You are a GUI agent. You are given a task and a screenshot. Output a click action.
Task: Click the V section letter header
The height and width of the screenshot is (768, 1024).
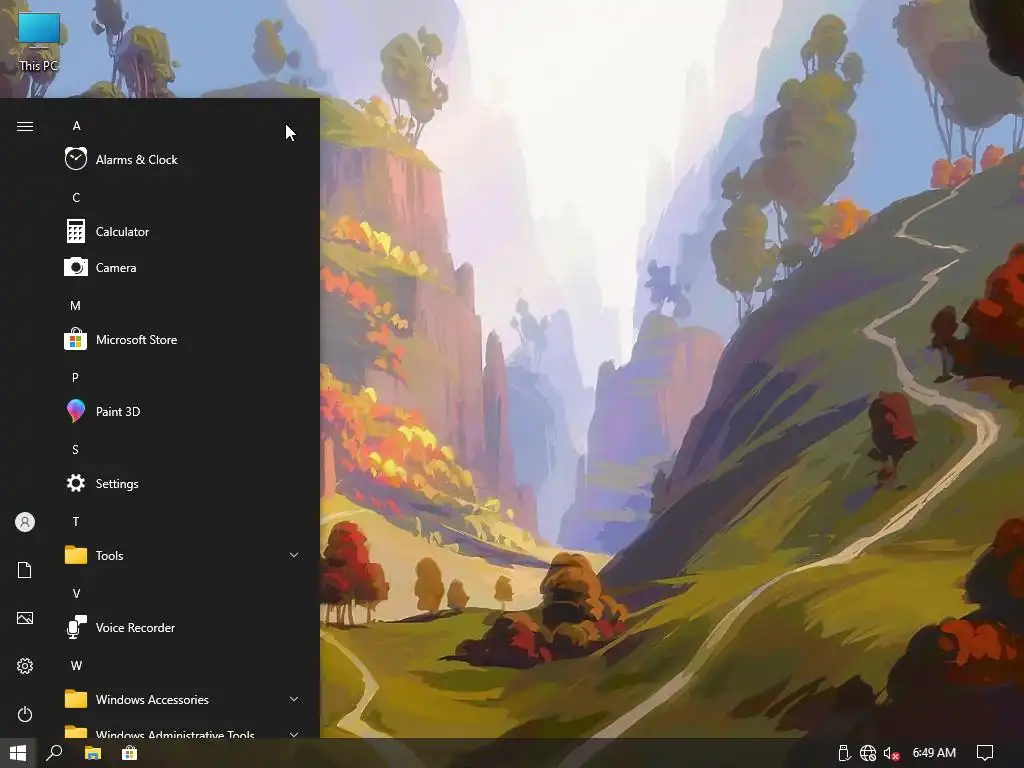point(76,593)
